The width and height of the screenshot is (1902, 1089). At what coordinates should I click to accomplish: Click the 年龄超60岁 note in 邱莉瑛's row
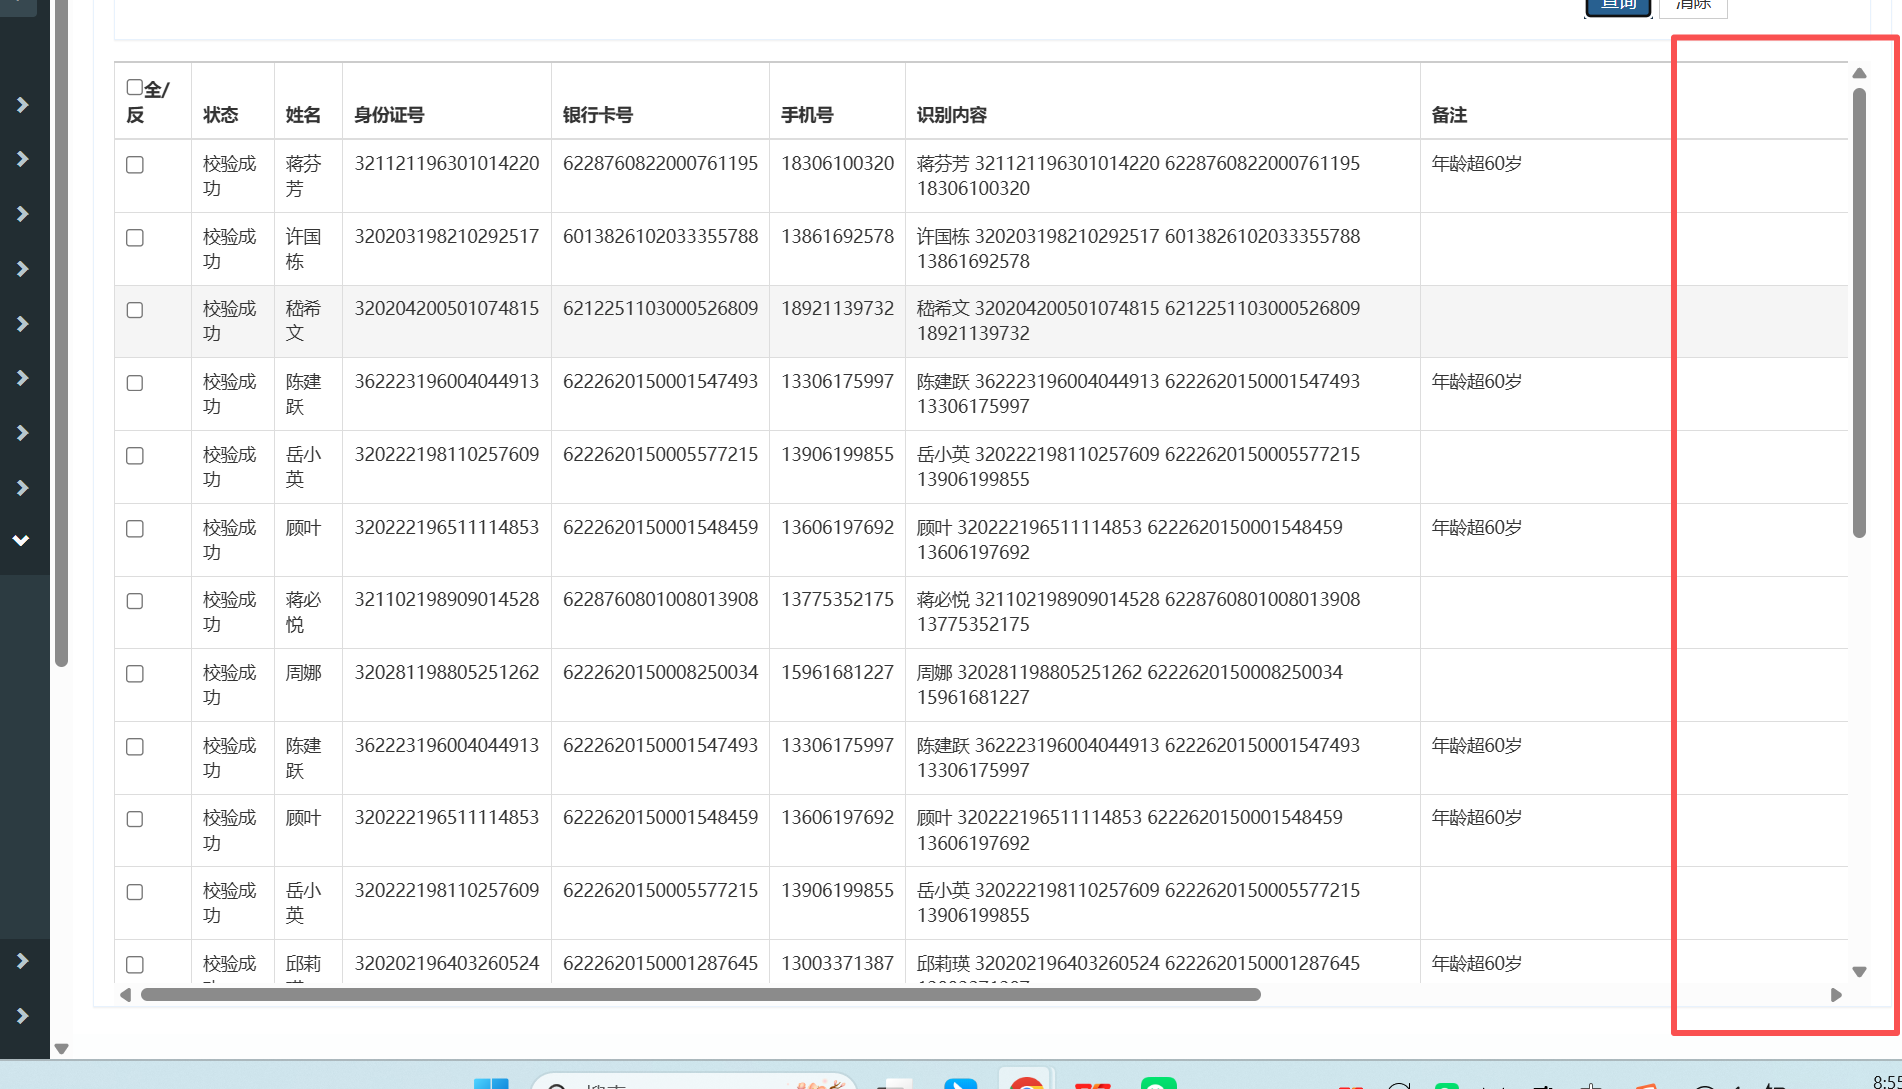pyautogui.click(x=1477, y=963)
